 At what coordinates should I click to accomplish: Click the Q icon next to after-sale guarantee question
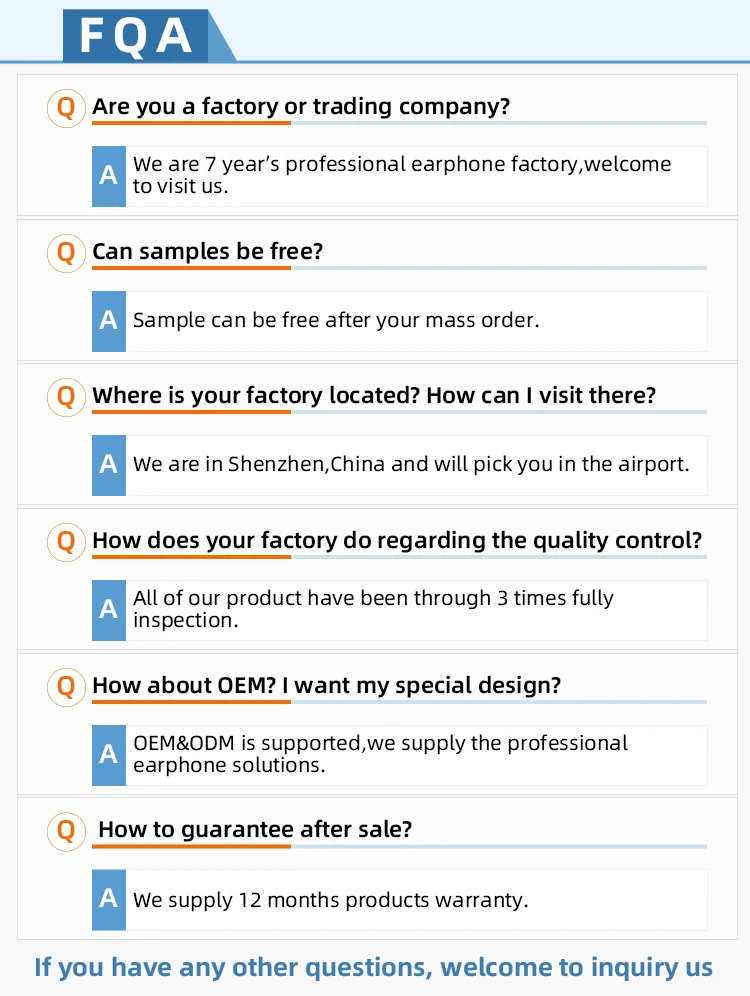[x=66, y=830]
